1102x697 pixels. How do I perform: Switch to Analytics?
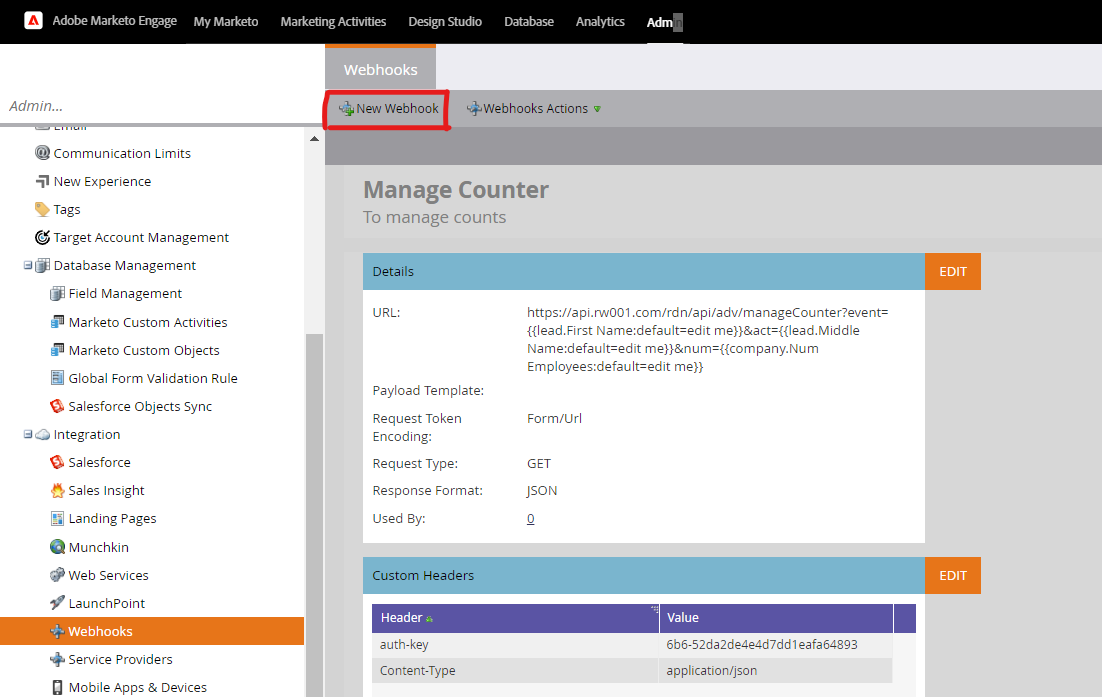(x=600, y=22)
